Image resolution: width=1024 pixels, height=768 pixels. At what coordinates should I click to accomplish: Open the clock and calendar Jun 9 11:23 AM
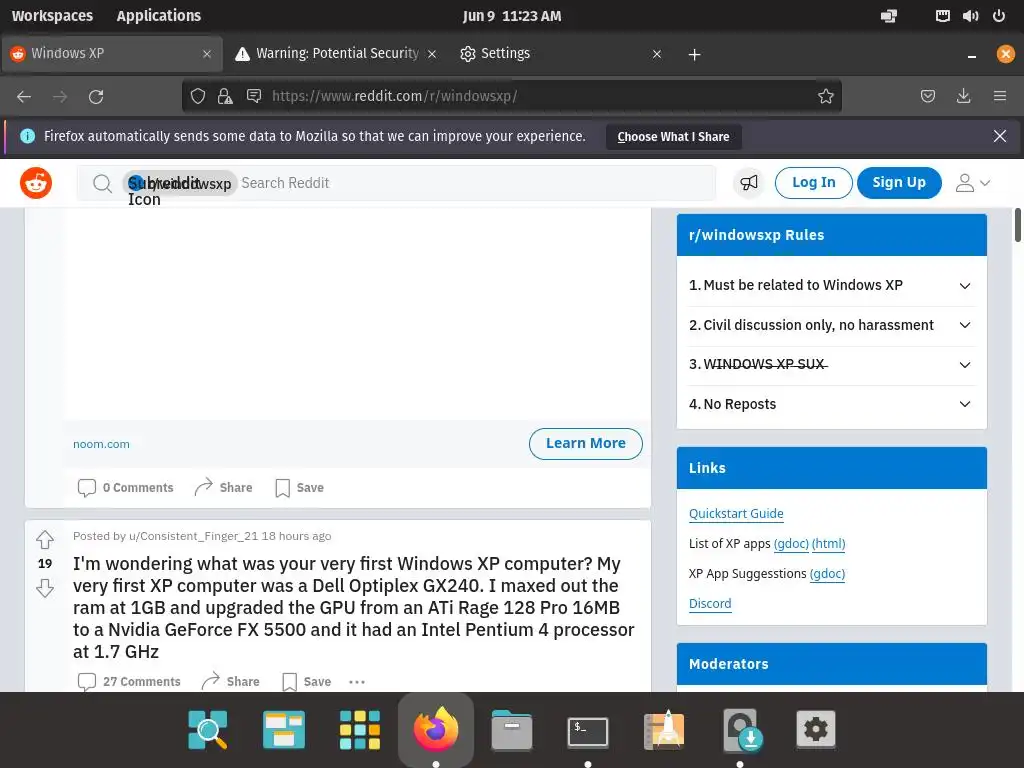[512, 16]
